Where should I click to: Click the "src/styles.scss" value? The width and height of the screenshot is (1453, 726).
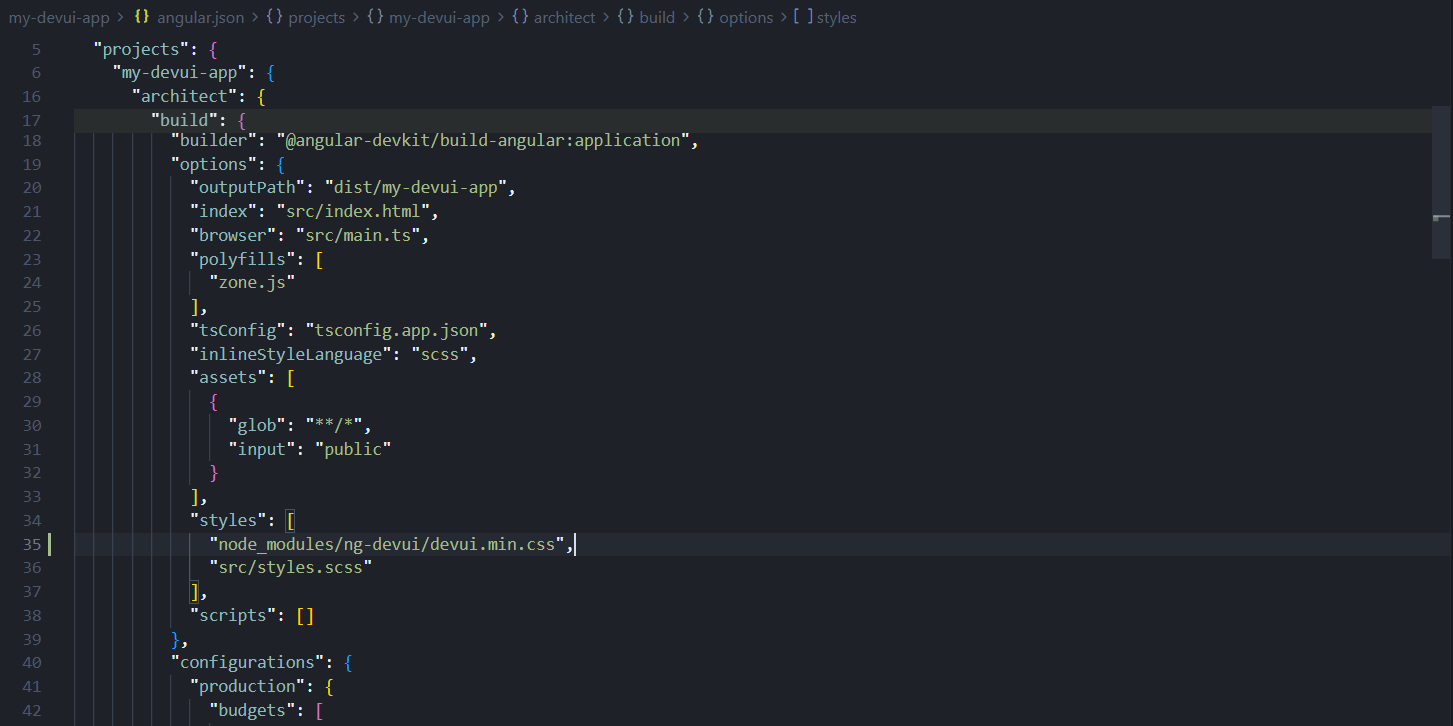(292, 568)
